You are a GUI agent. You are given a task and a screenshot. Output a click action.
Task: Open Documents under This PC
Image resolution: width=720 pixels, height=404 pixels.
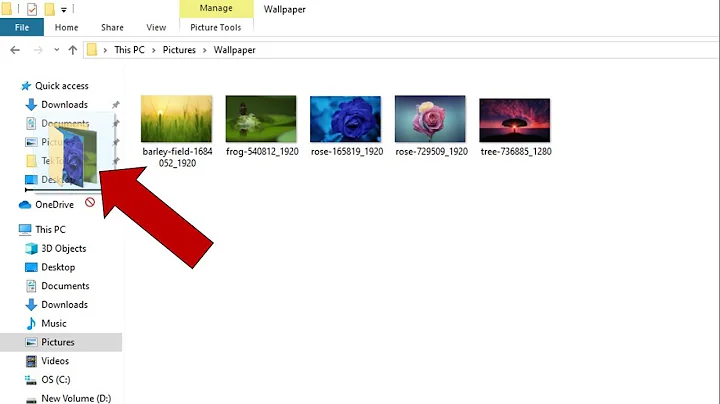coord(65,286)
